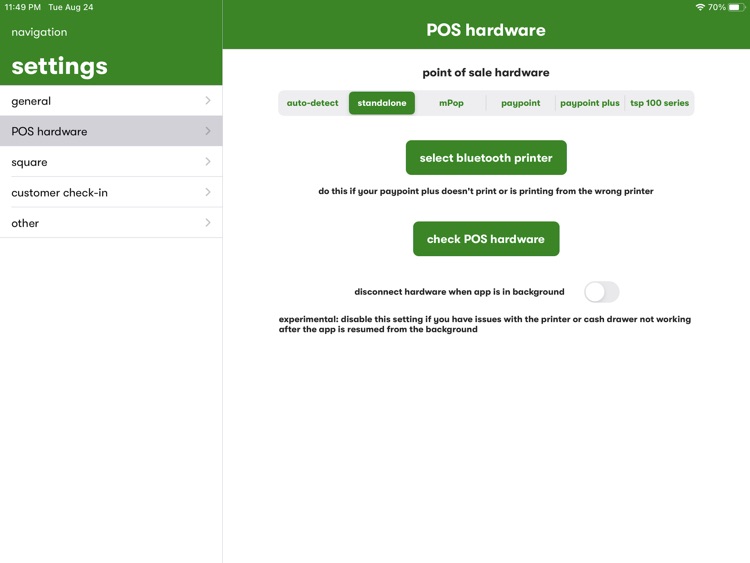Switch to tsp 100 series hardware
750x563 pixels.
click(x=659, y=103)
